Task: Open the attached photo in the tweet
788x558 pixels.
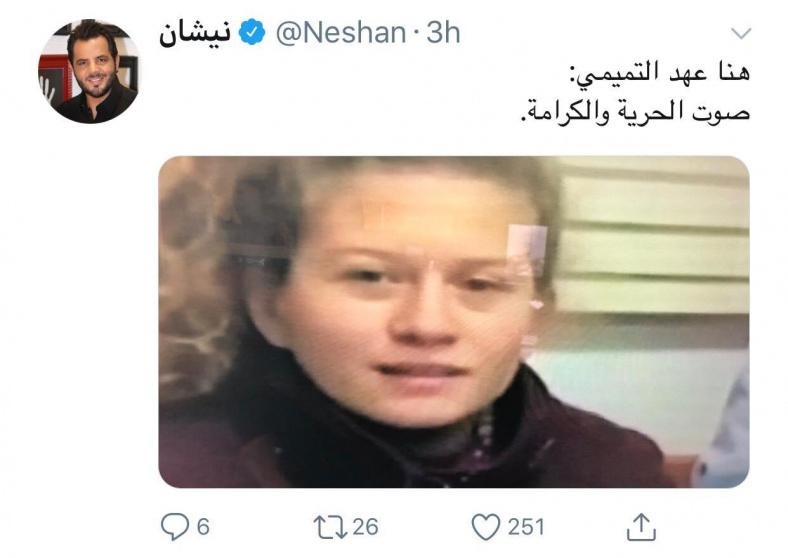Action: pos(454,322)
